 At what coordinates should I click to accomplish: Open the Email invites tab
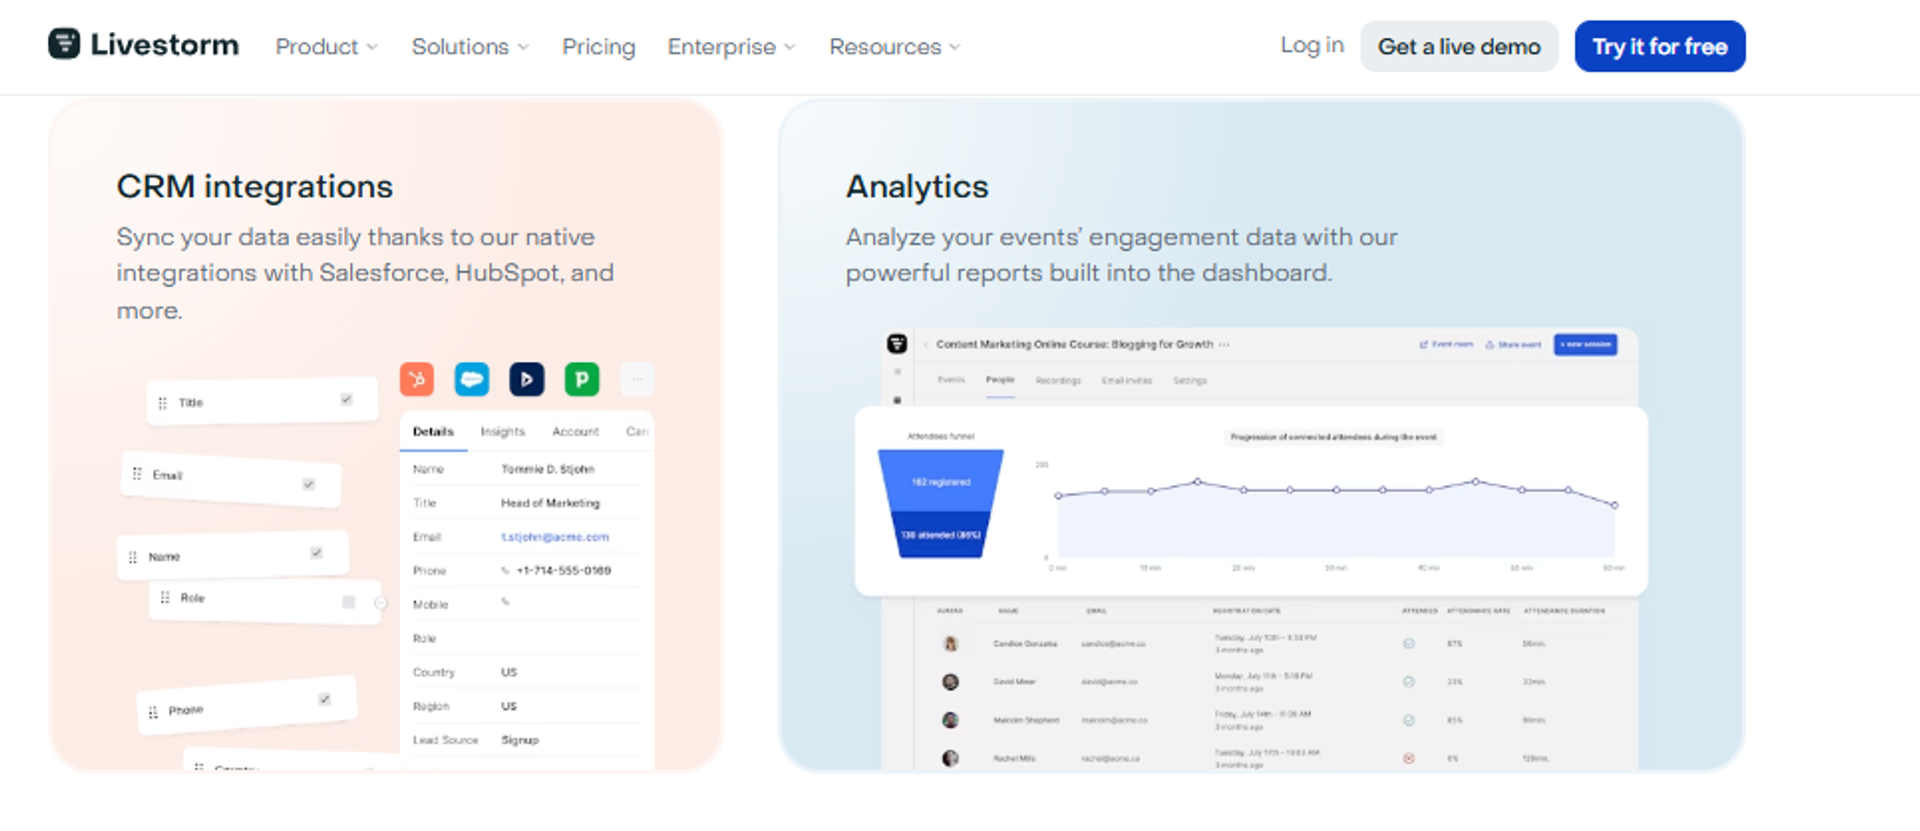point(1127,381)
